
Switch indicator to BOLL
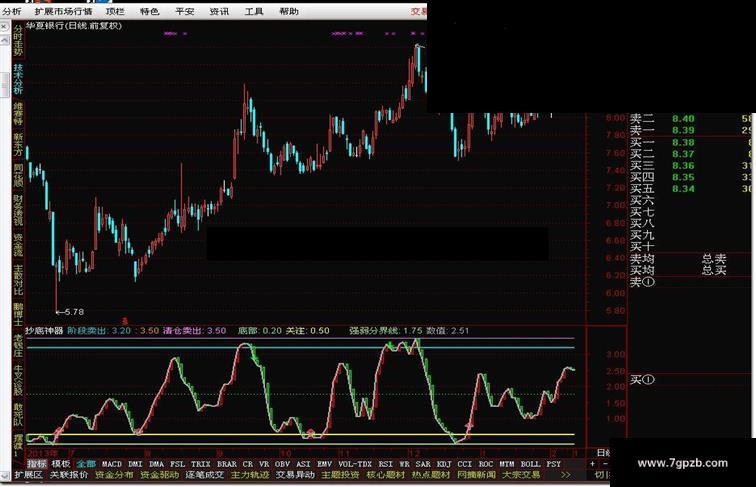coord(530,464)
